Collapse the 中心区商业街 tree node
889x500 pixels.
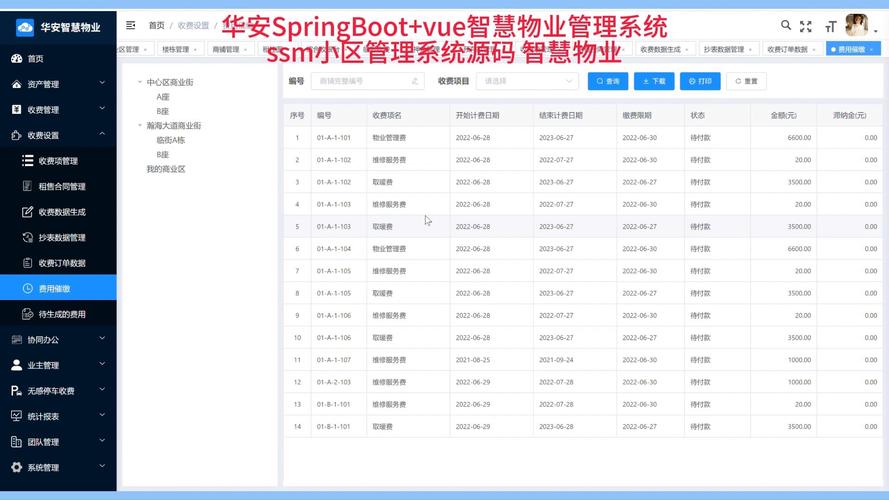(x=140, y=83)
